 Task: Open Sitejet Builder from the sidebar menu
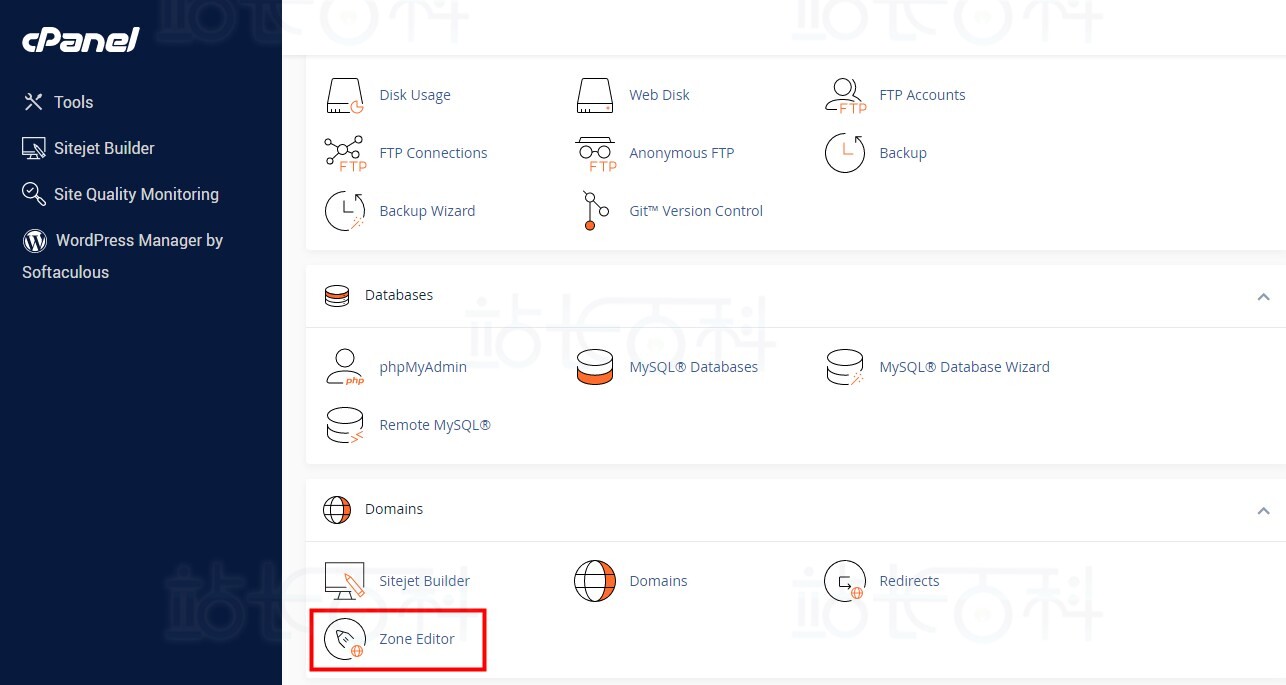(x=104, y=148)
